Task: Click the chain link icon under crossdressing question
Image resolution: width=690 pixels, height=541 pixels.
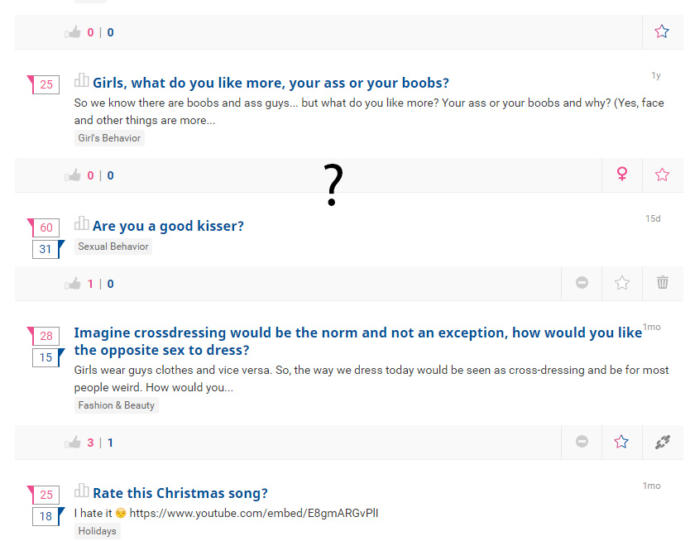Action: 662,442
